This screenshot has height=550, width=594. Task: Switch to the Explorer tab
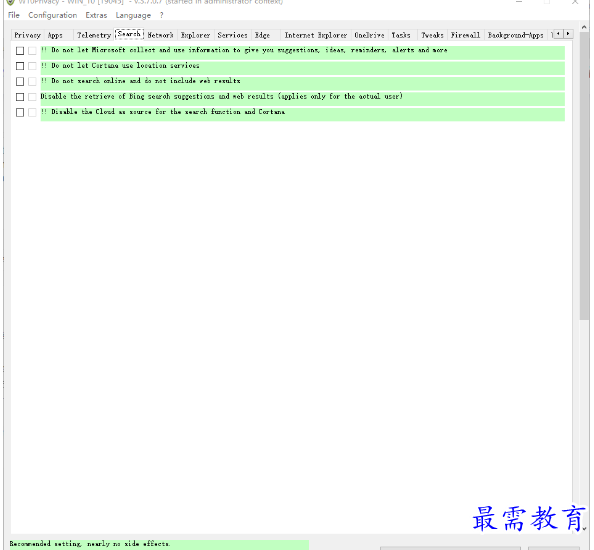point(195,35)
